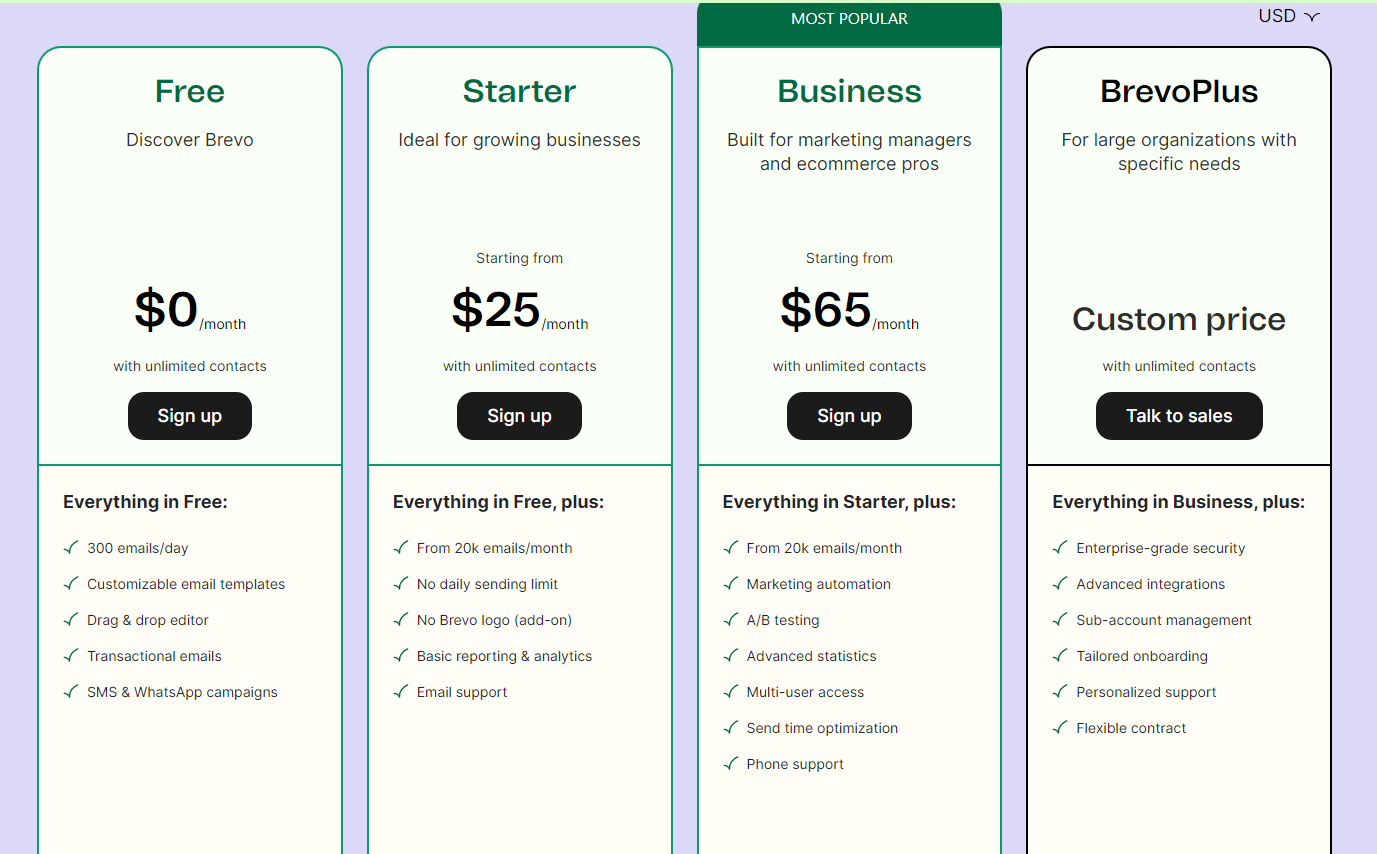Viewport: 1377px width, 854px height.
Task: Click the checkmark beside Enterprise-grade security
Action: click(x=1060, y=547)
